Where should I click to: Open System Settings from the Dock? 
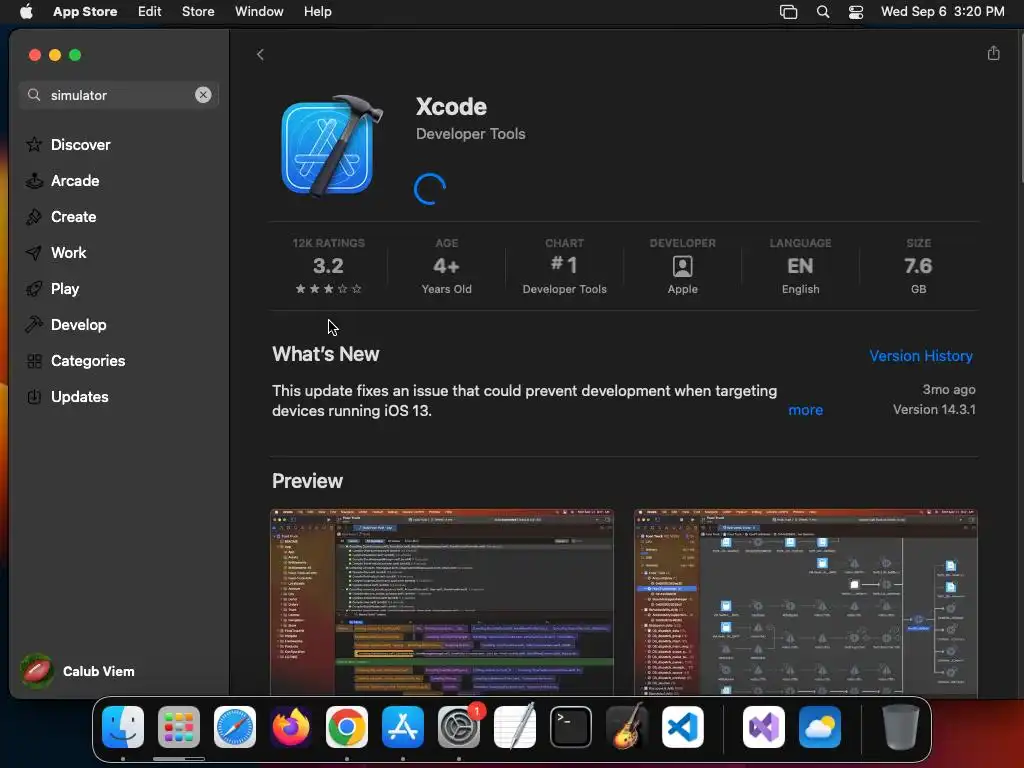click(459, 727)
